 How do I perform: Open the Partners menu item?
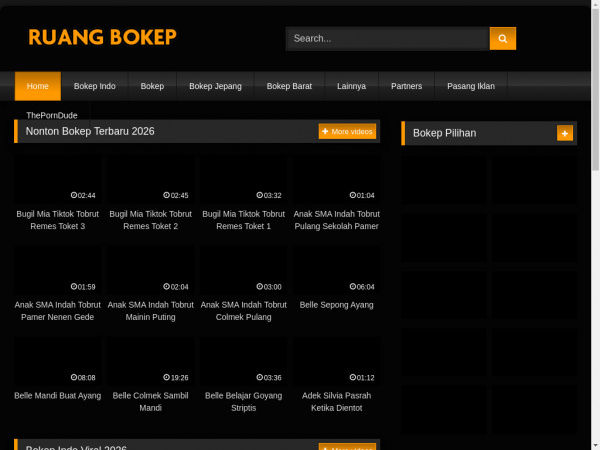(x=406, y=86)
